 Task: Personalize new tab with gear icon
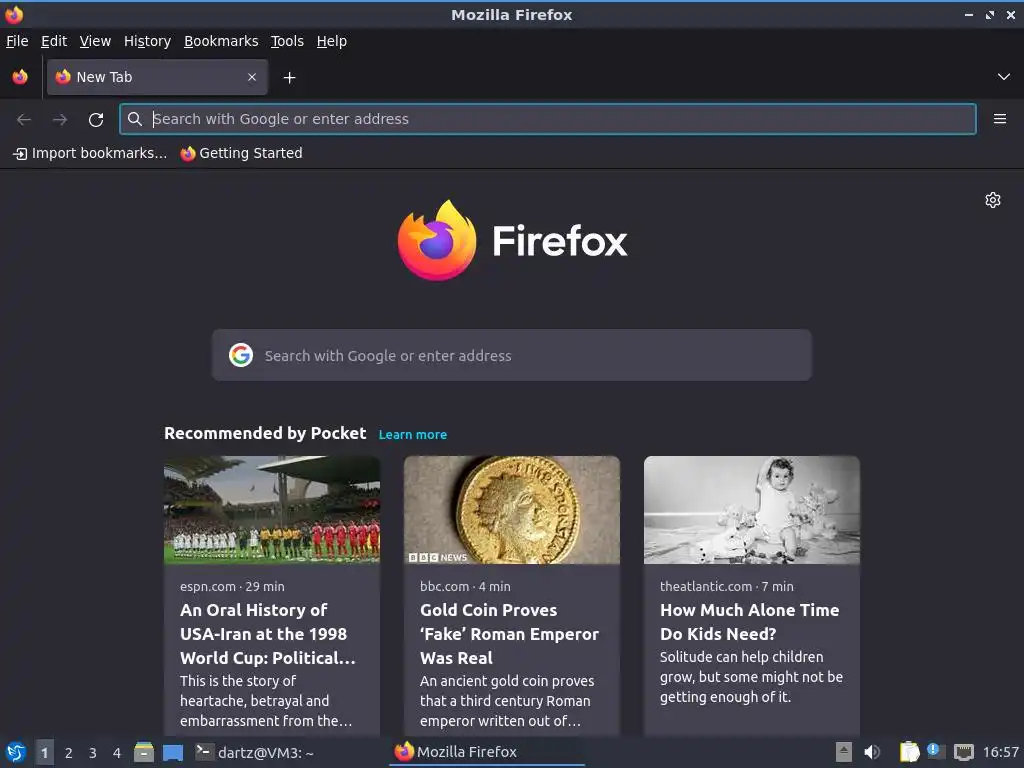[993, 200]
